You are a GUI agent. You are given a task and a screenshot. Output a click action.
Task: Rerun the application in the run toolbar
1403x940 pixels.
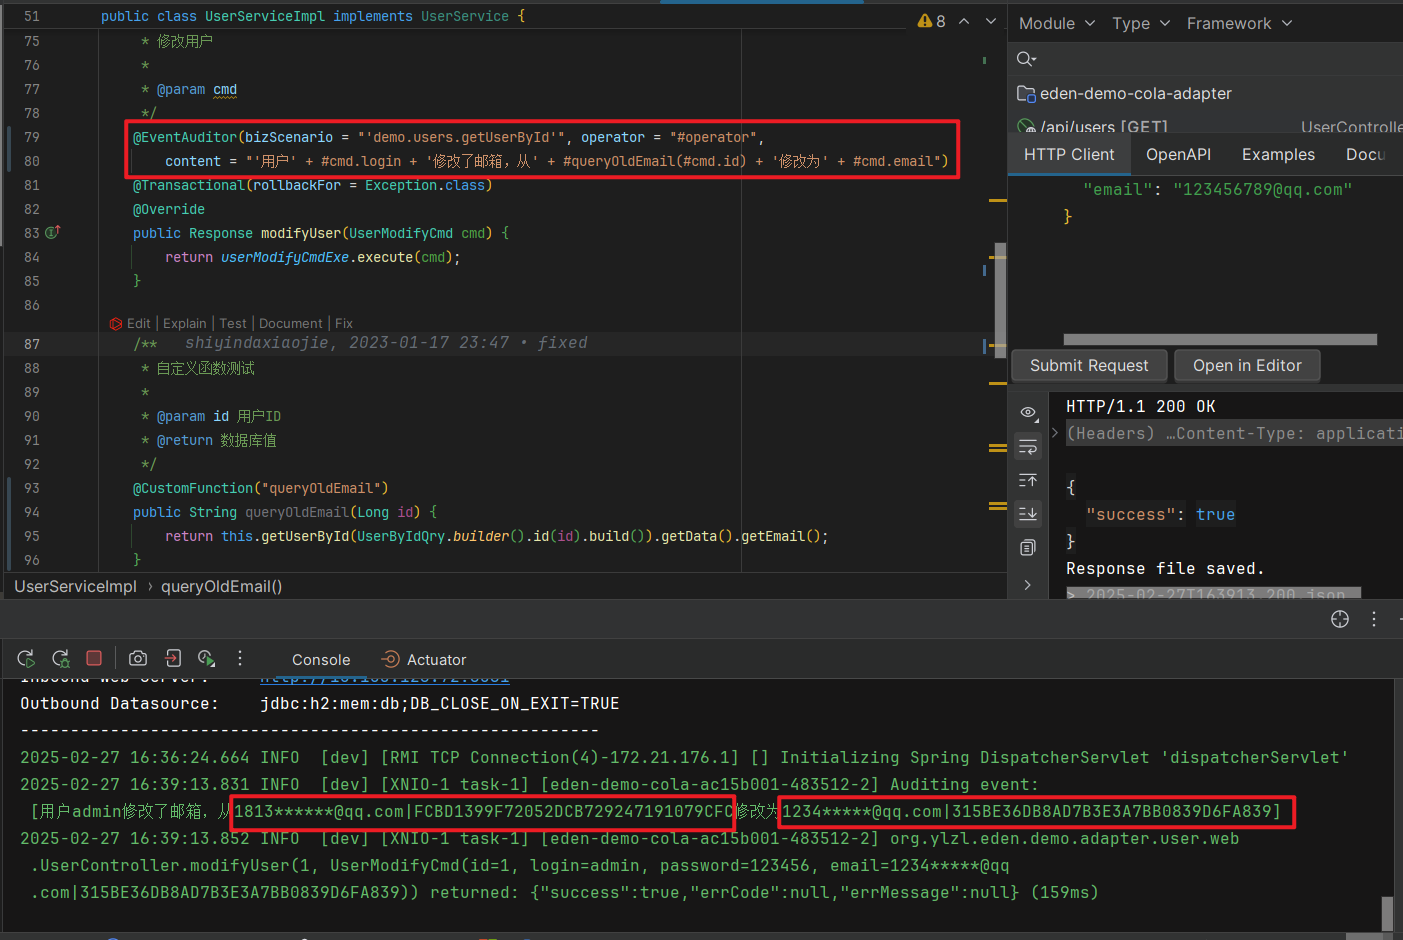(x=26, y=658)
